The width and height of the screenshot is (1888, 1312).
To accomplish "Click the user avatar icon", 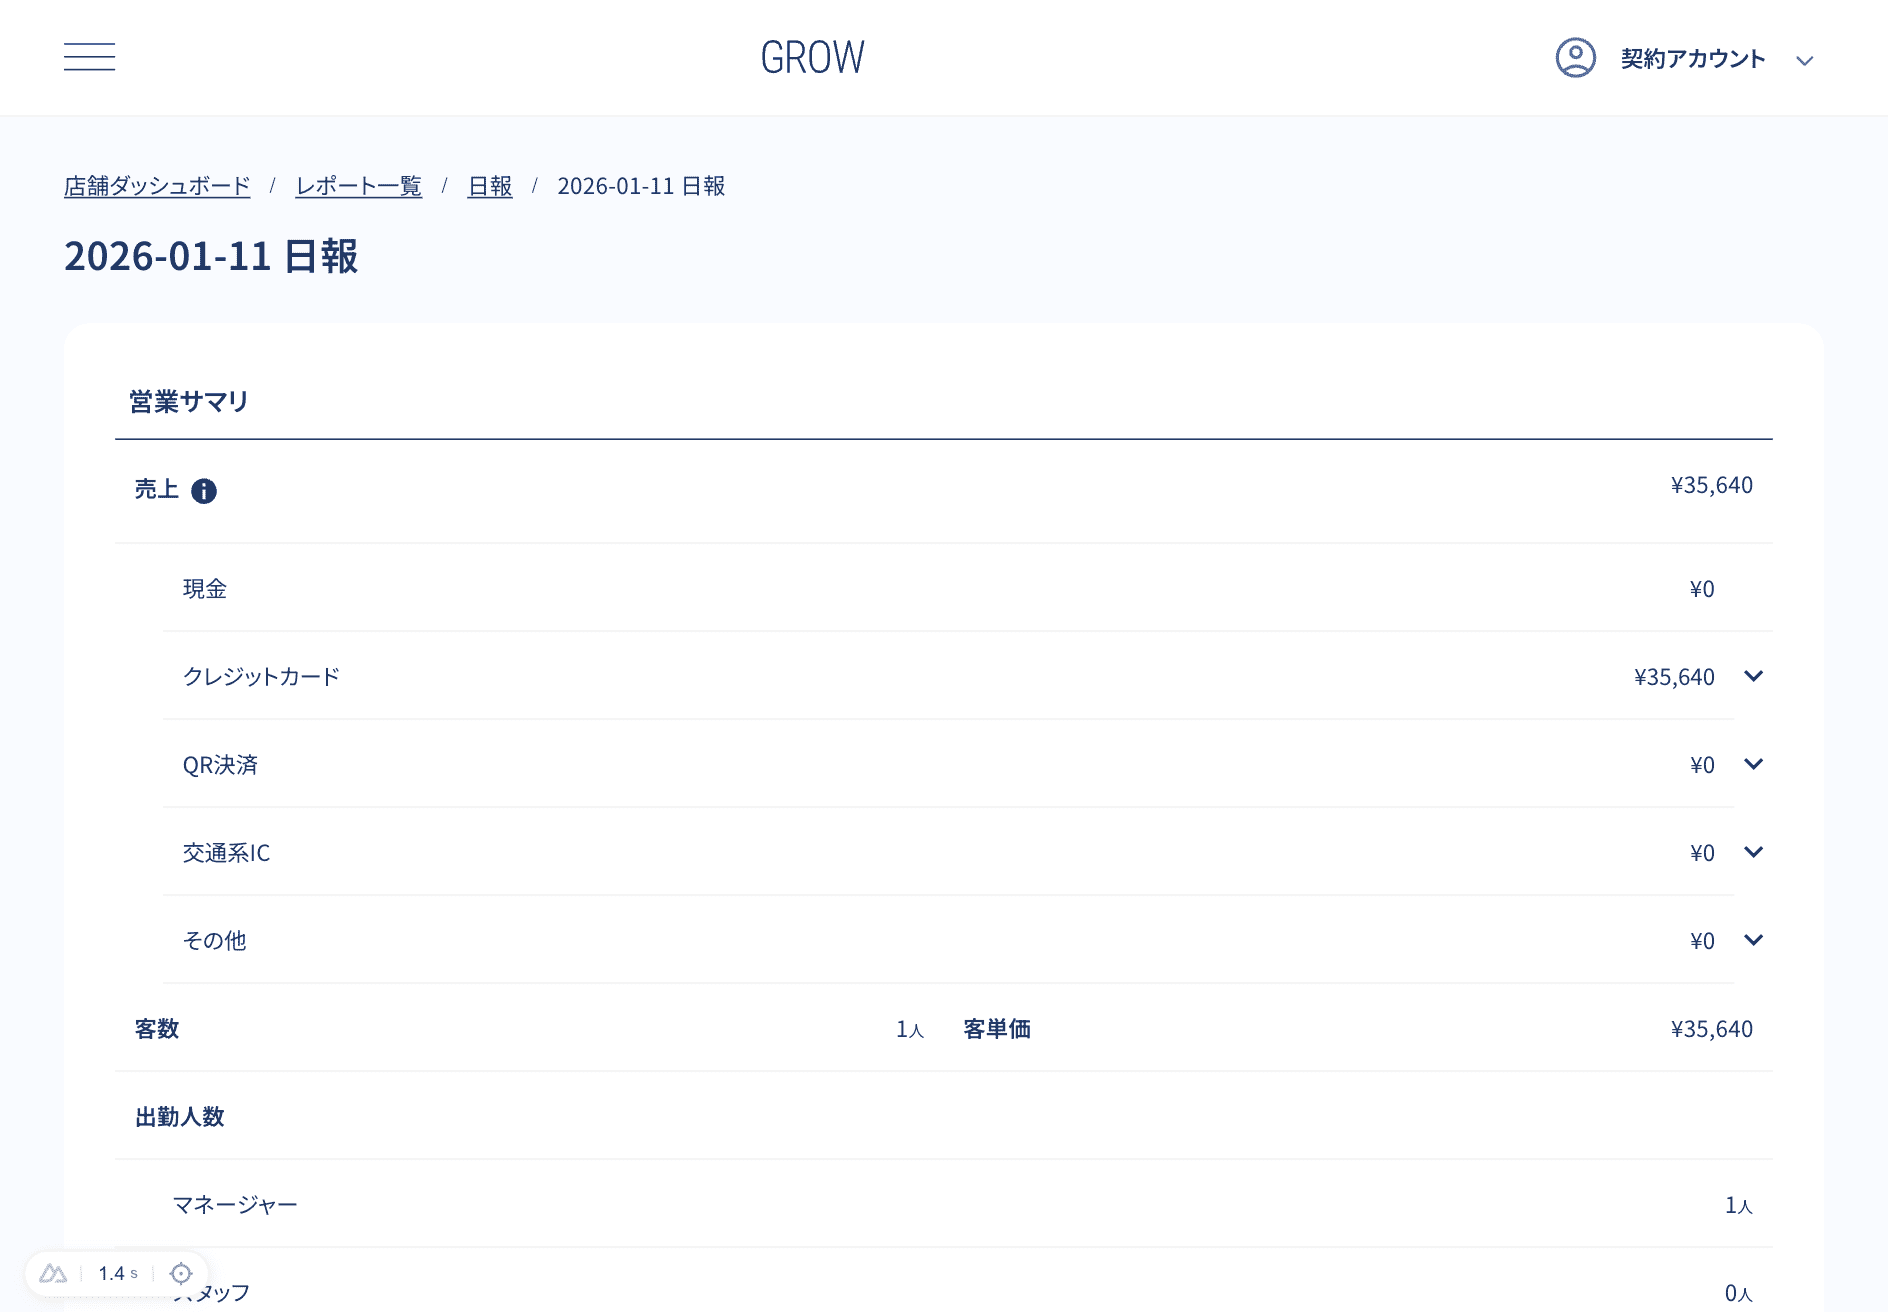I will pyautogui.click(x=1575, y=58).
